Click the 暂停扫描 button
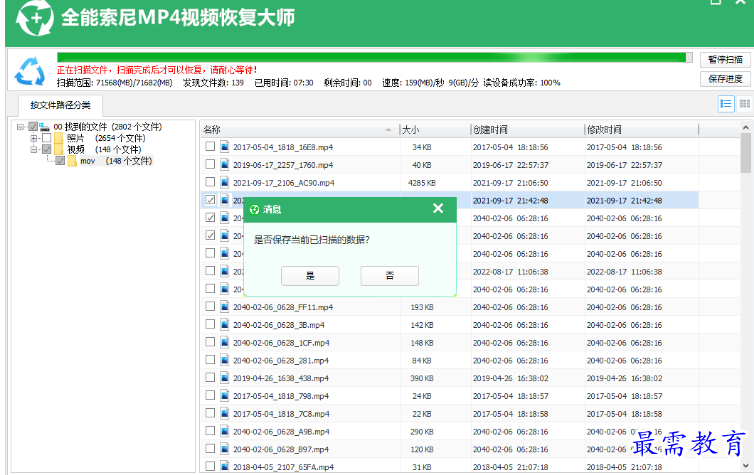 (725, 60)
